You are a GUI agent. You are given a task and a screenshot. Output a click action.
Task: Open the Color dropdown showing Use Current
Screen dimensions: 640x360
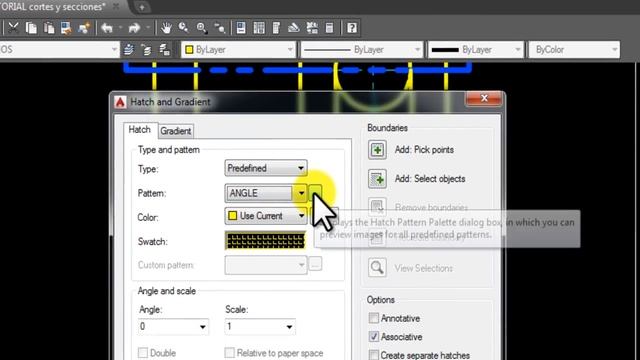266,216
